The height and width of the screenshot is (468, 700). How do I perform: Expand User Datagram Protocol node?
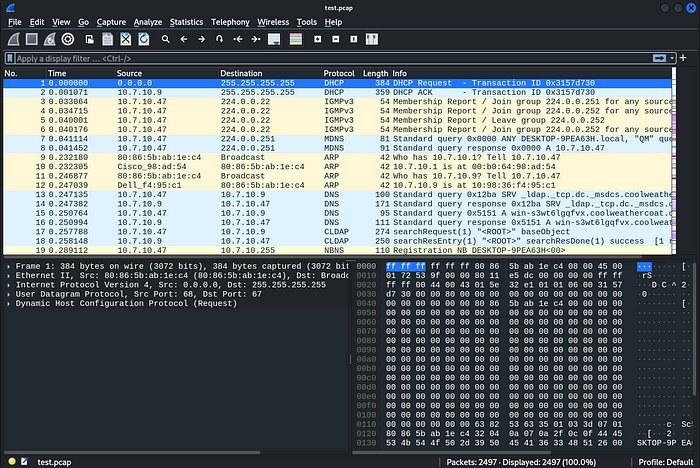tap(8, 294)
